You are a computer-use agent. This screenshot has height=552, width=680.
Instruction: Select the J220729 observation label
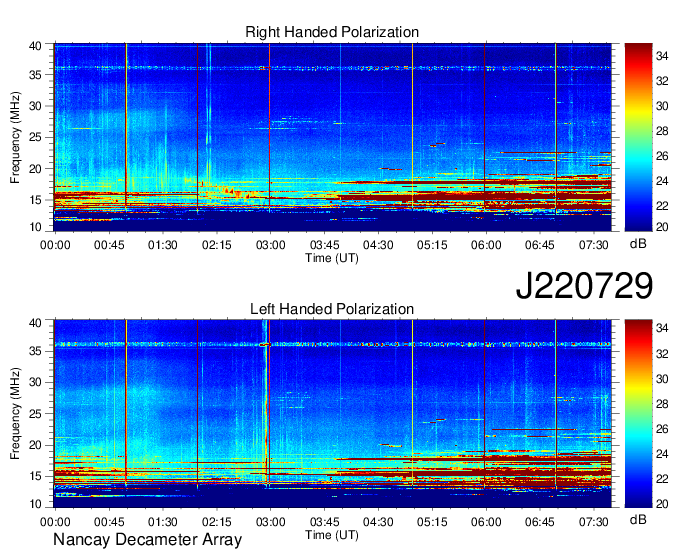tap(584, 285)
